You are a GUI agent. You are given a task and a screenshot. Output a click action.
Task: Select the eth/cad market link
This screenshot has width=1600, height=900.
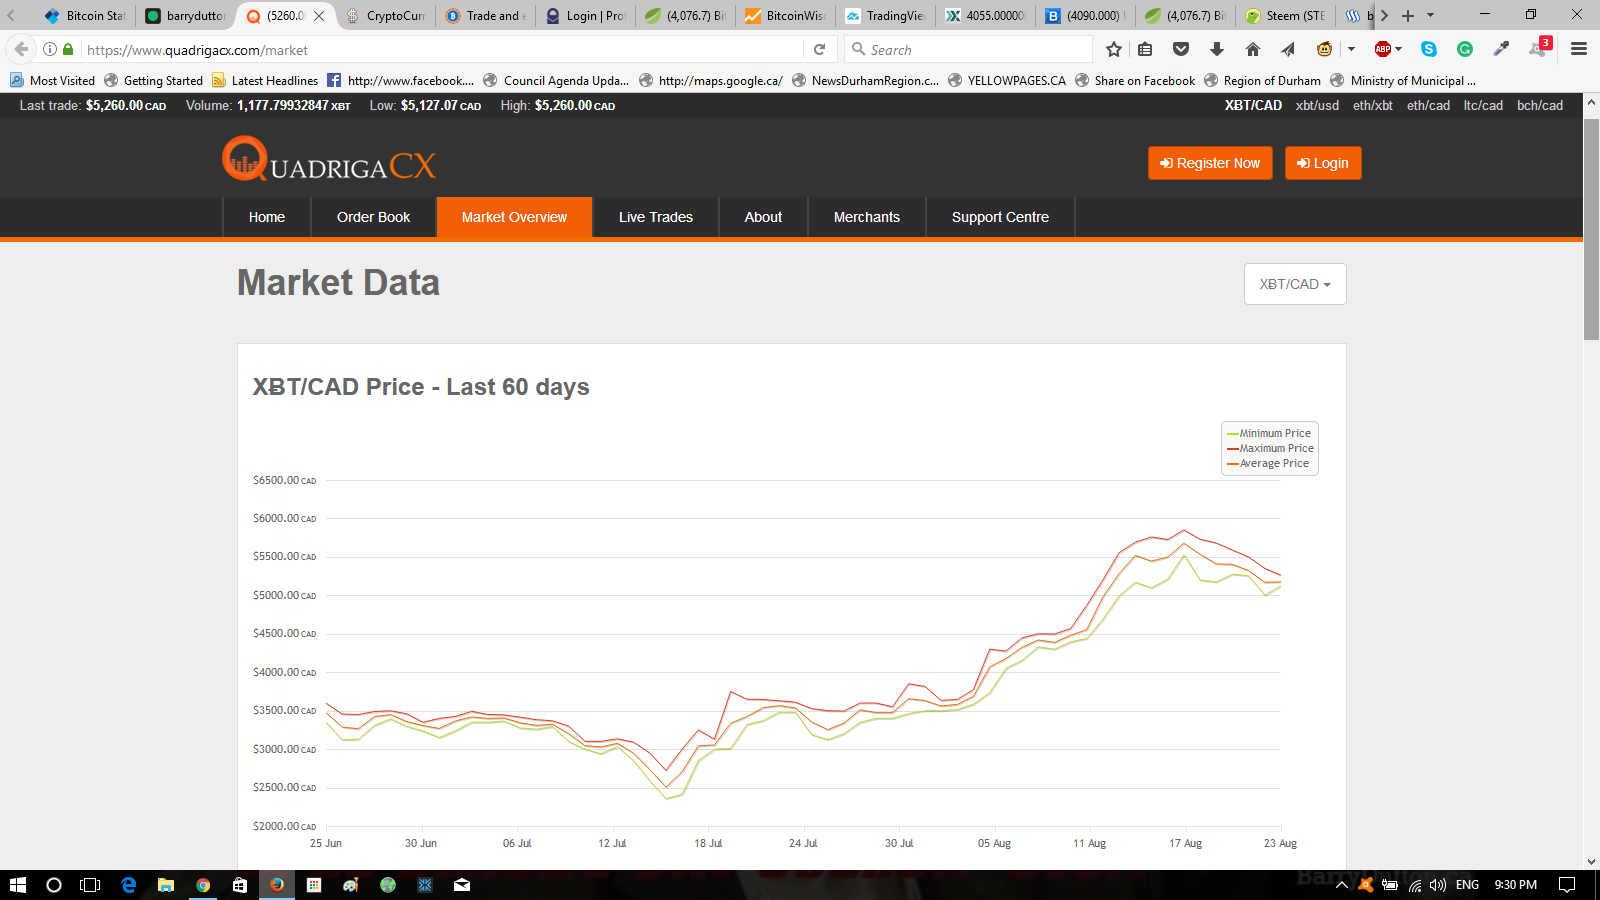click(1428, 105)
